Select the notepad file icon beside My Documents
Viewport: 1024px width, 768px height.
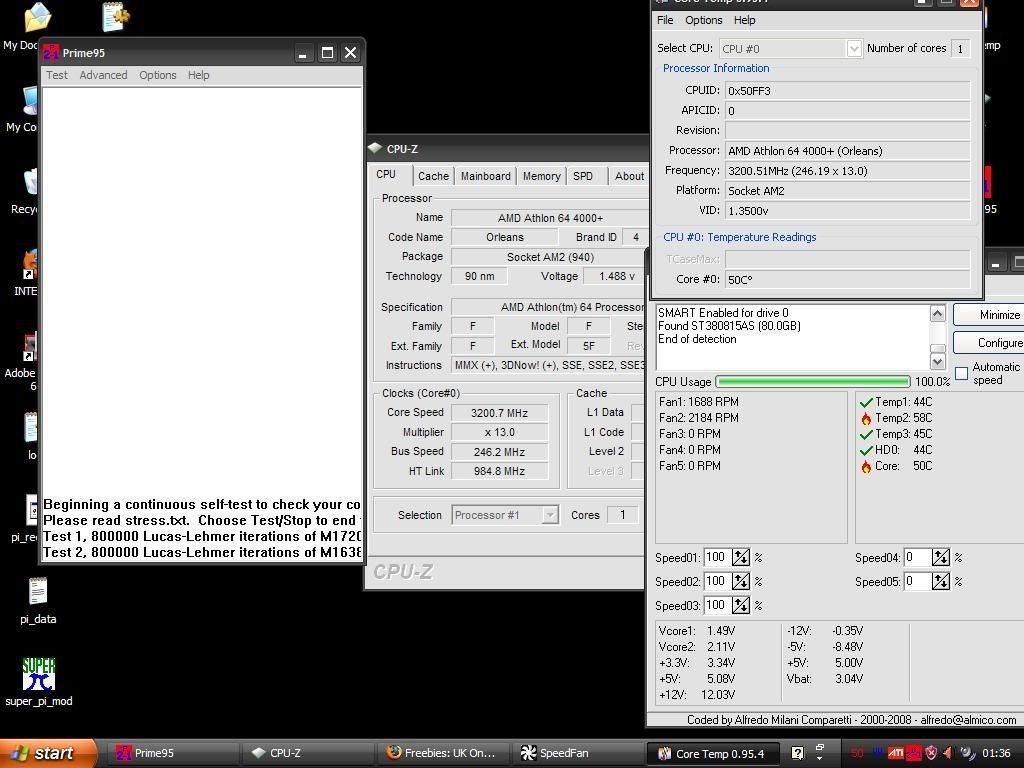[x=116, y=16]
